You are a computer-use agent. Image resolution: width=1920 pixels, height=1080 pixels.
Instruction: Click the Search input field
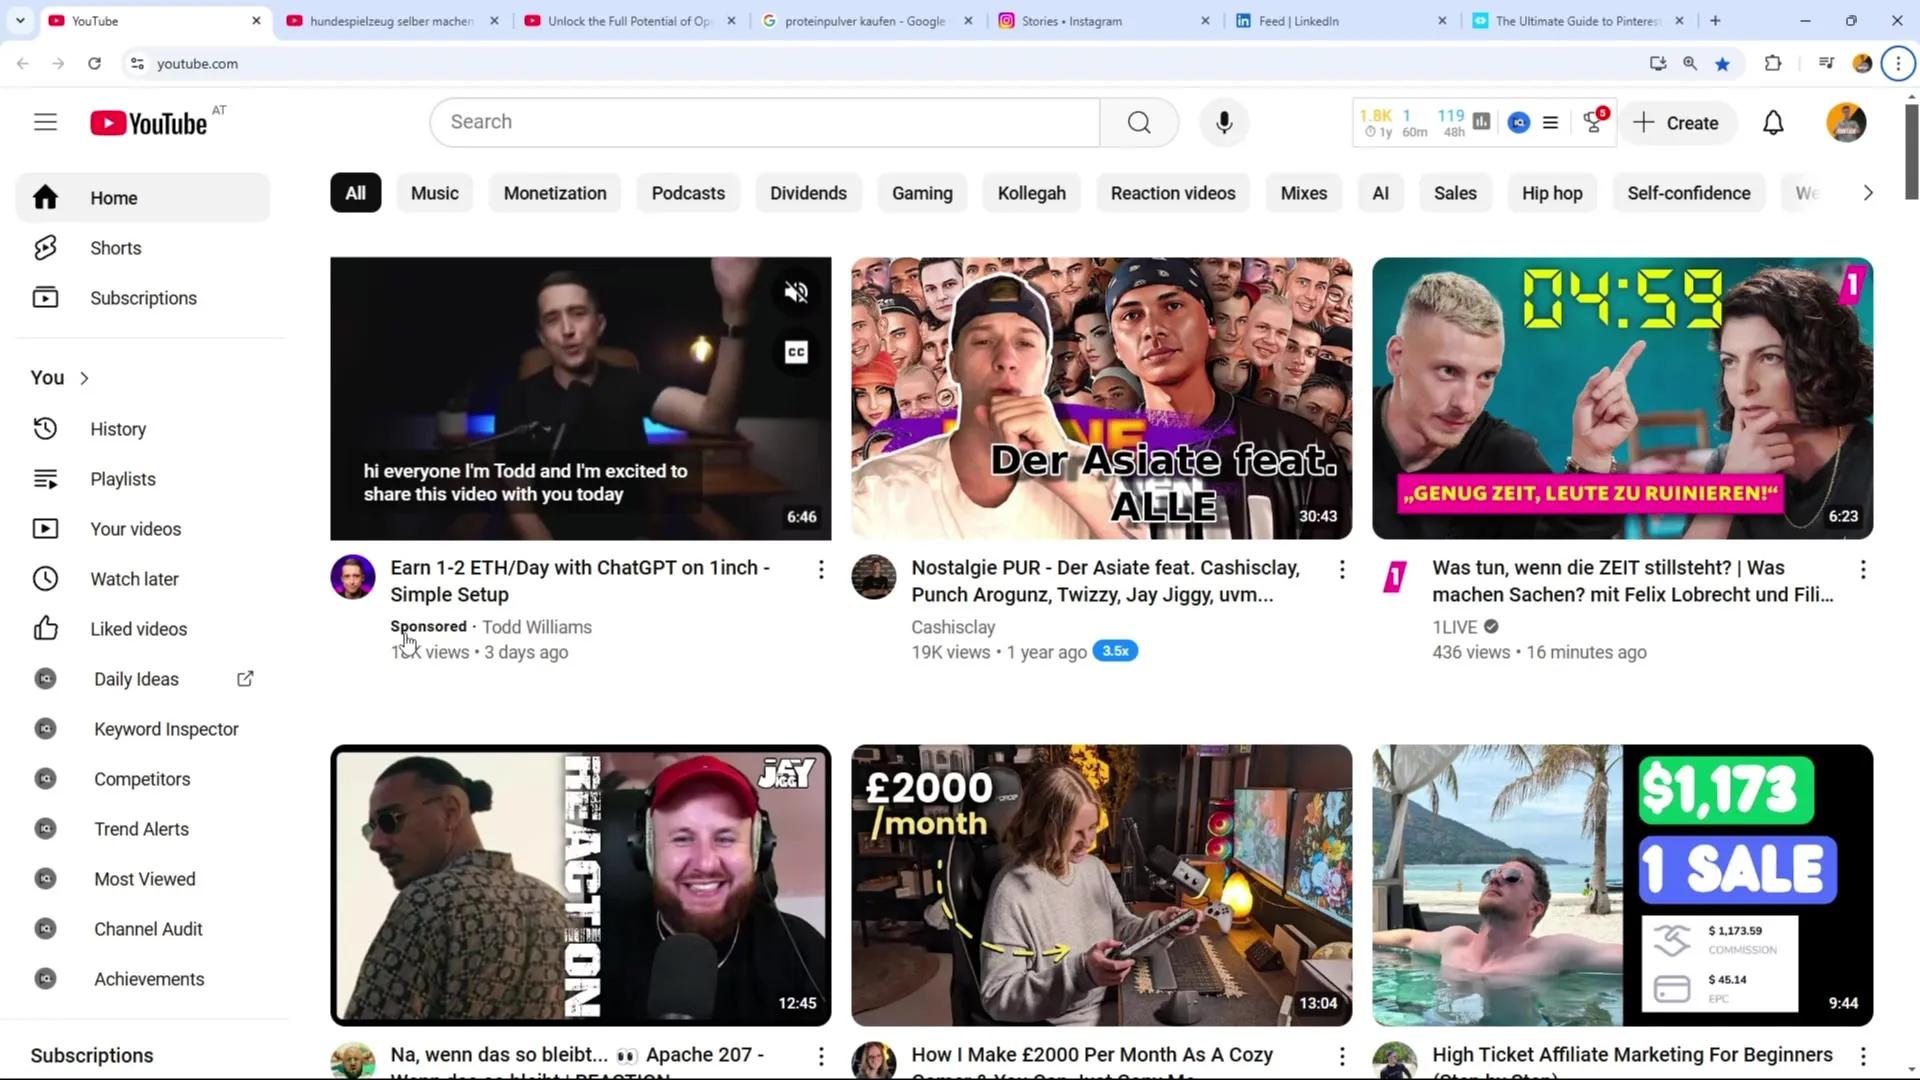(x=765, y=122)
